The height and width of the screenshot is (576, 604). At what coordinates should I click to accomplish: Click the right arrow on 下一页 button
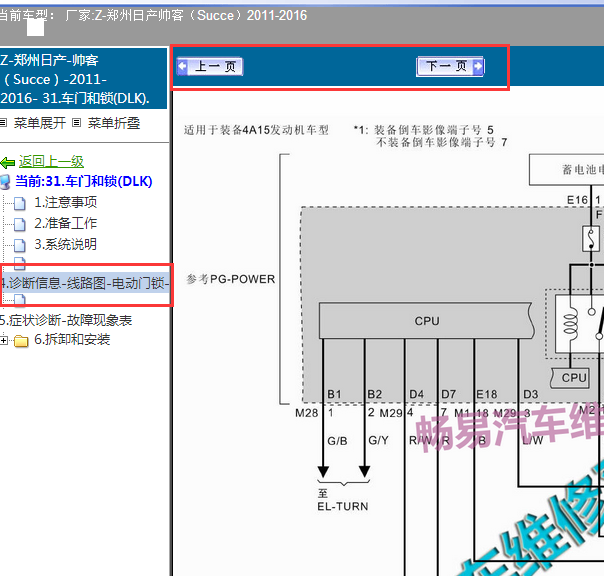(x=478, y=66)
